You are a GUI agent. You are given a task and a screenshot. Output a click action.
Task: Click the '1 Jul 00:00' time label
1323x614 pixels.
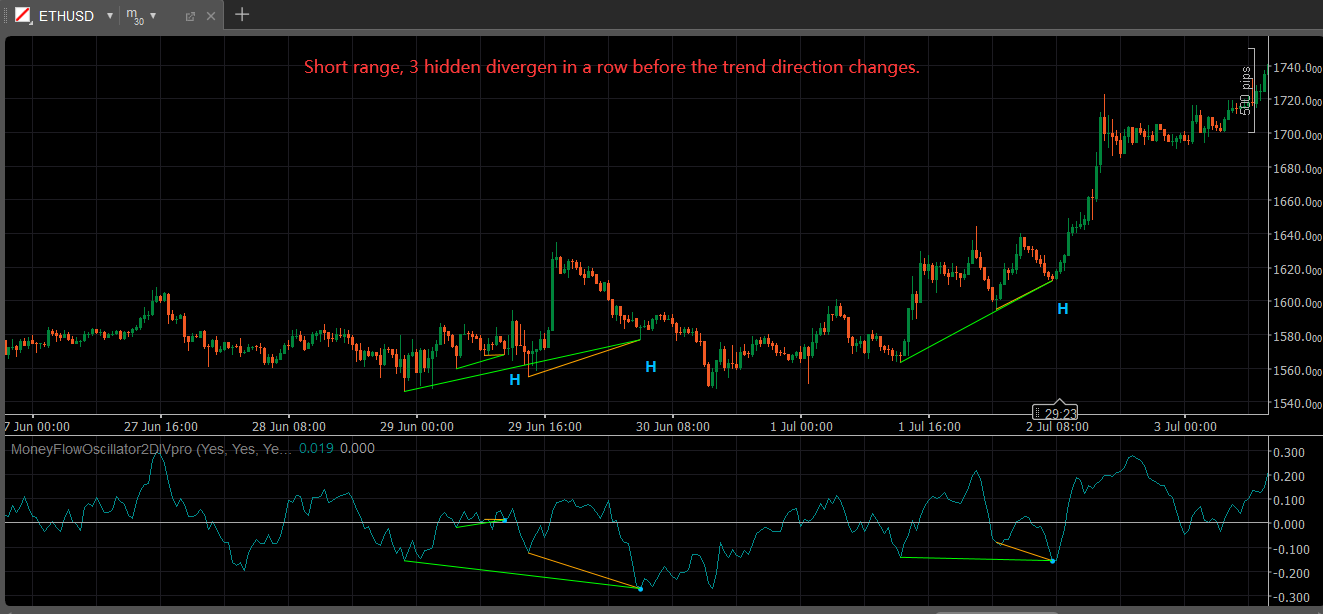[802, 427]
